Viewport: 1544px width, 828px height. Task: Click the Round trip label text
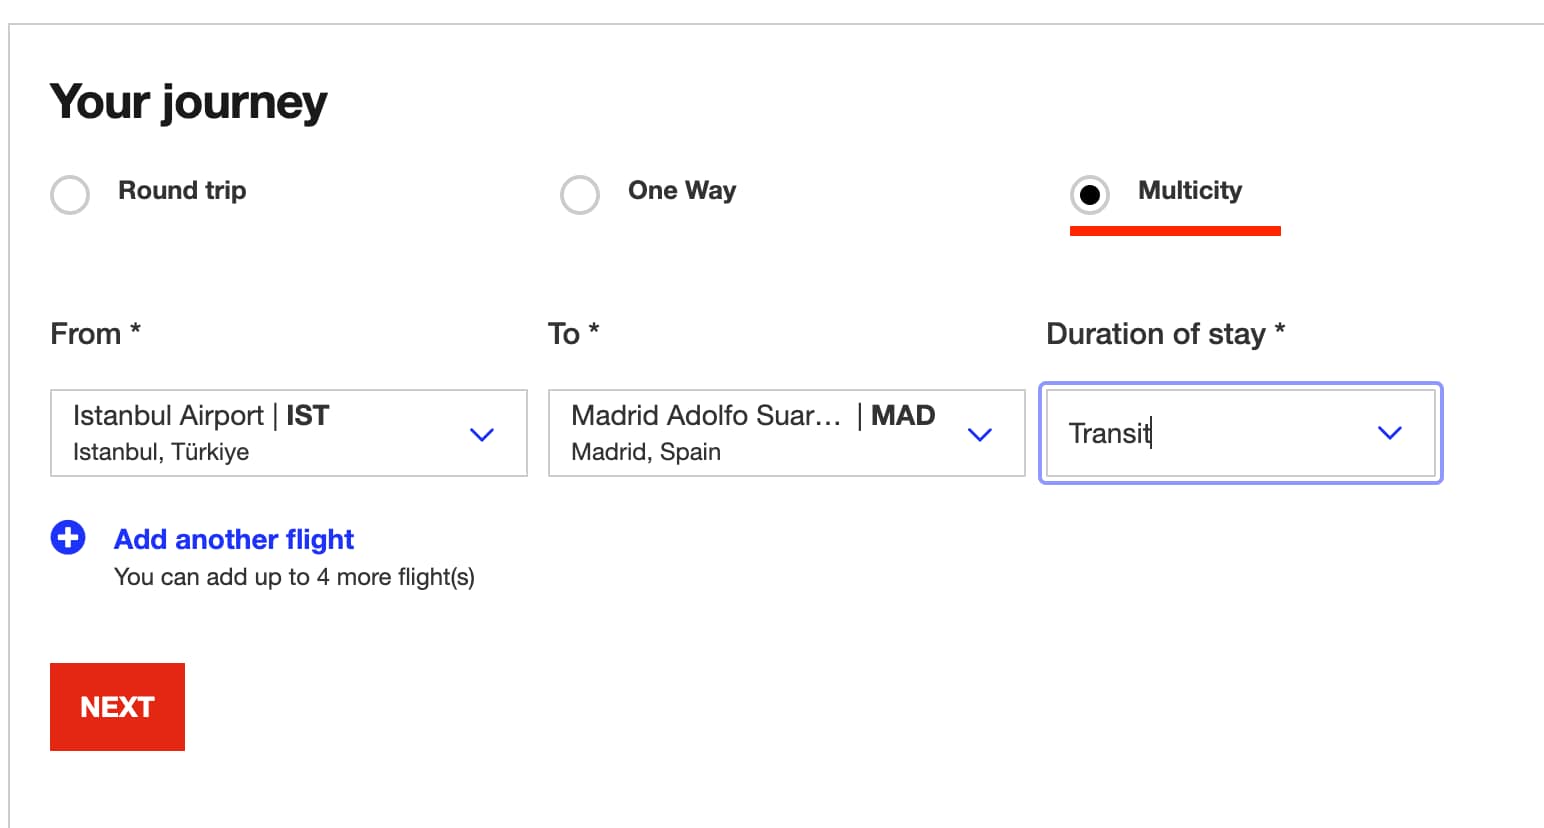pos(182,190)
